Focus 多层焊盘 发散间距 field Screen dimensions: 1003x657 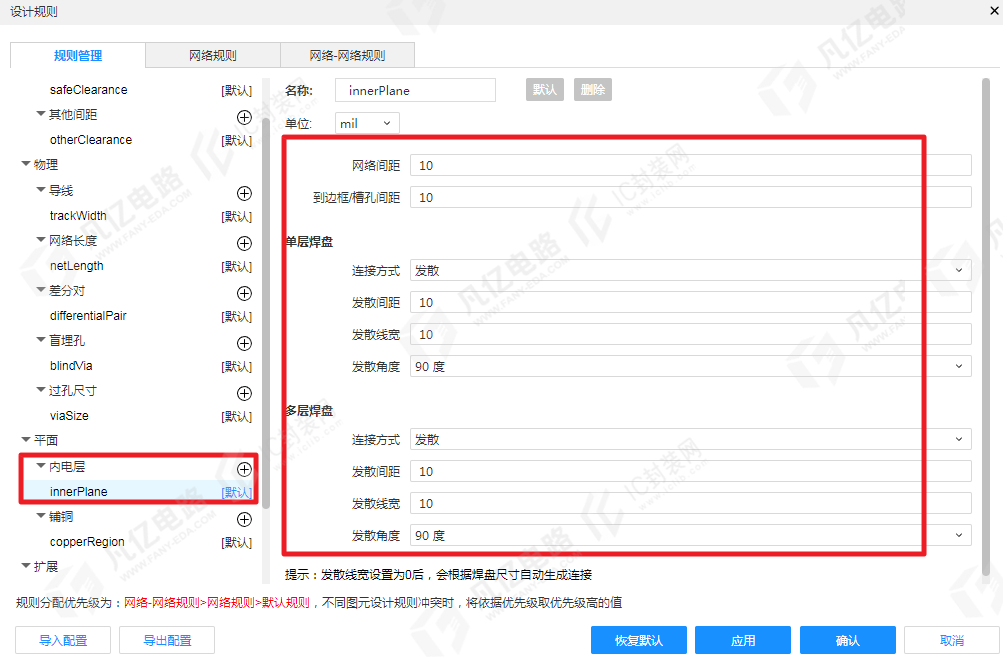[691, 471]
